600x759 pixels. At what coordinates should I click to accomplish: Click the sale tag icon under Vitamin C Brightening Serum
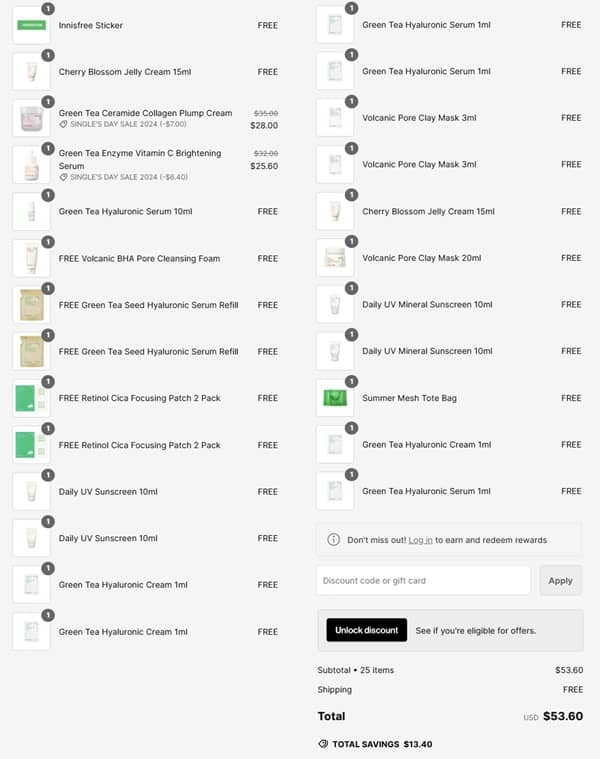(64, 177)
